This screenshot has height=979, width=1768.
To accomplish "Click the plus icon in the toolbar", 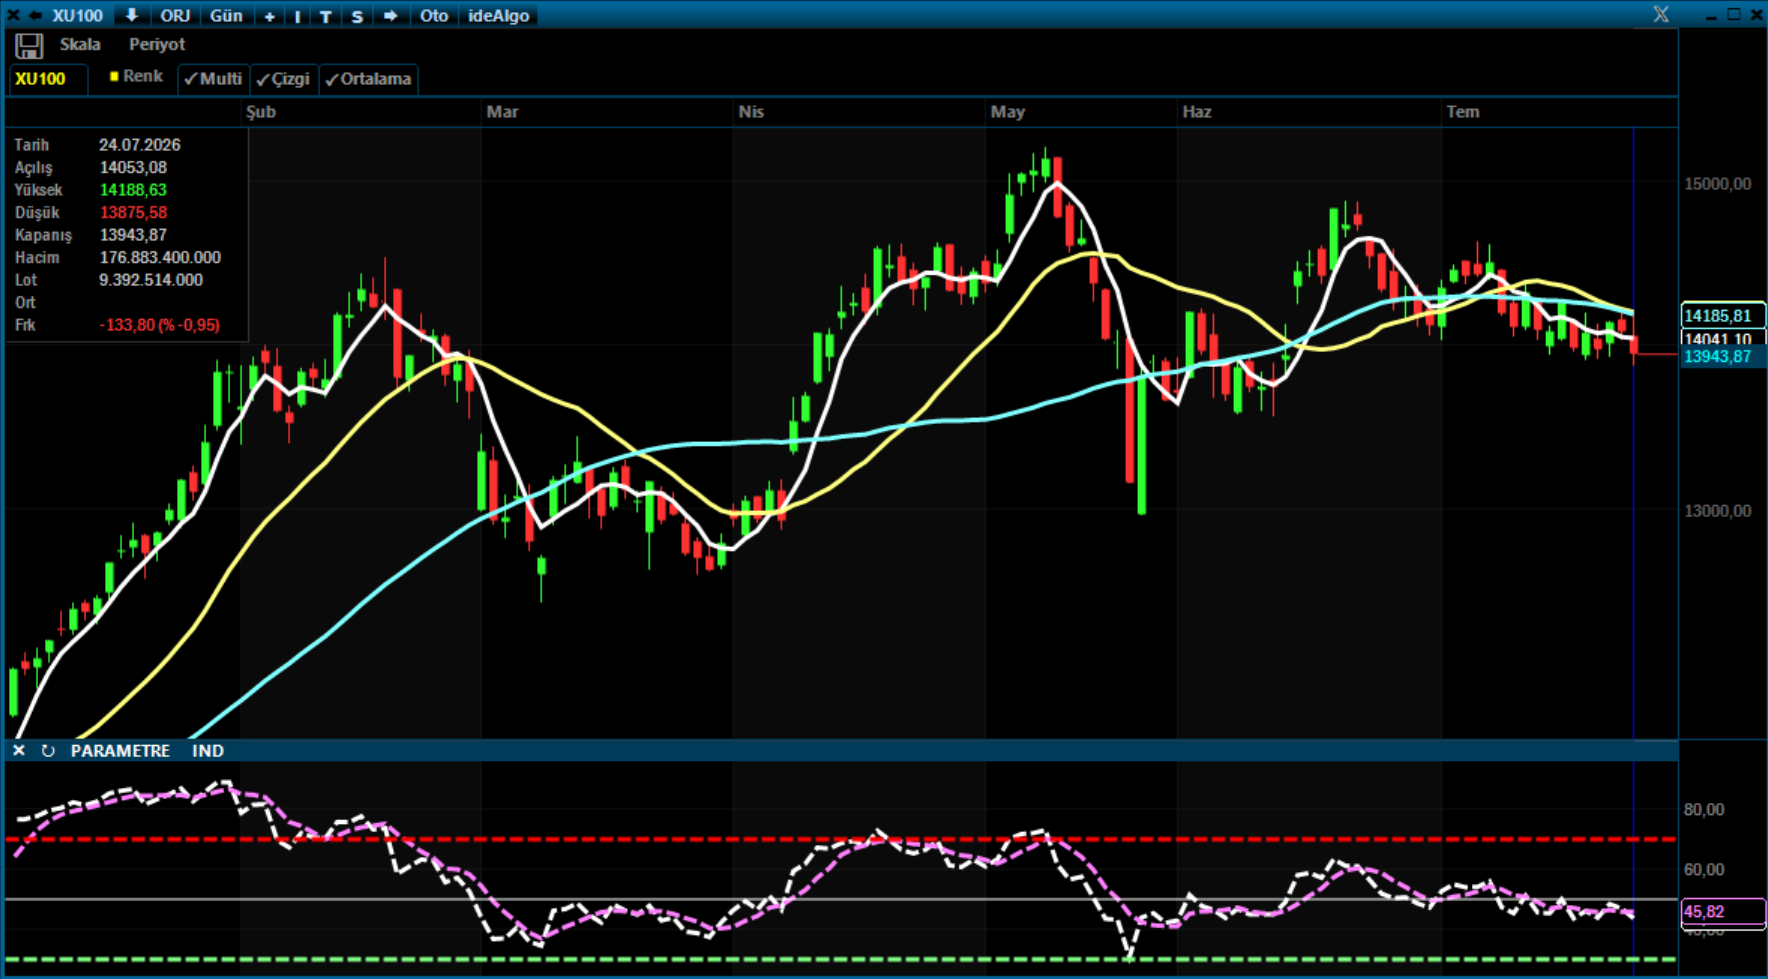I will point(269,16).
